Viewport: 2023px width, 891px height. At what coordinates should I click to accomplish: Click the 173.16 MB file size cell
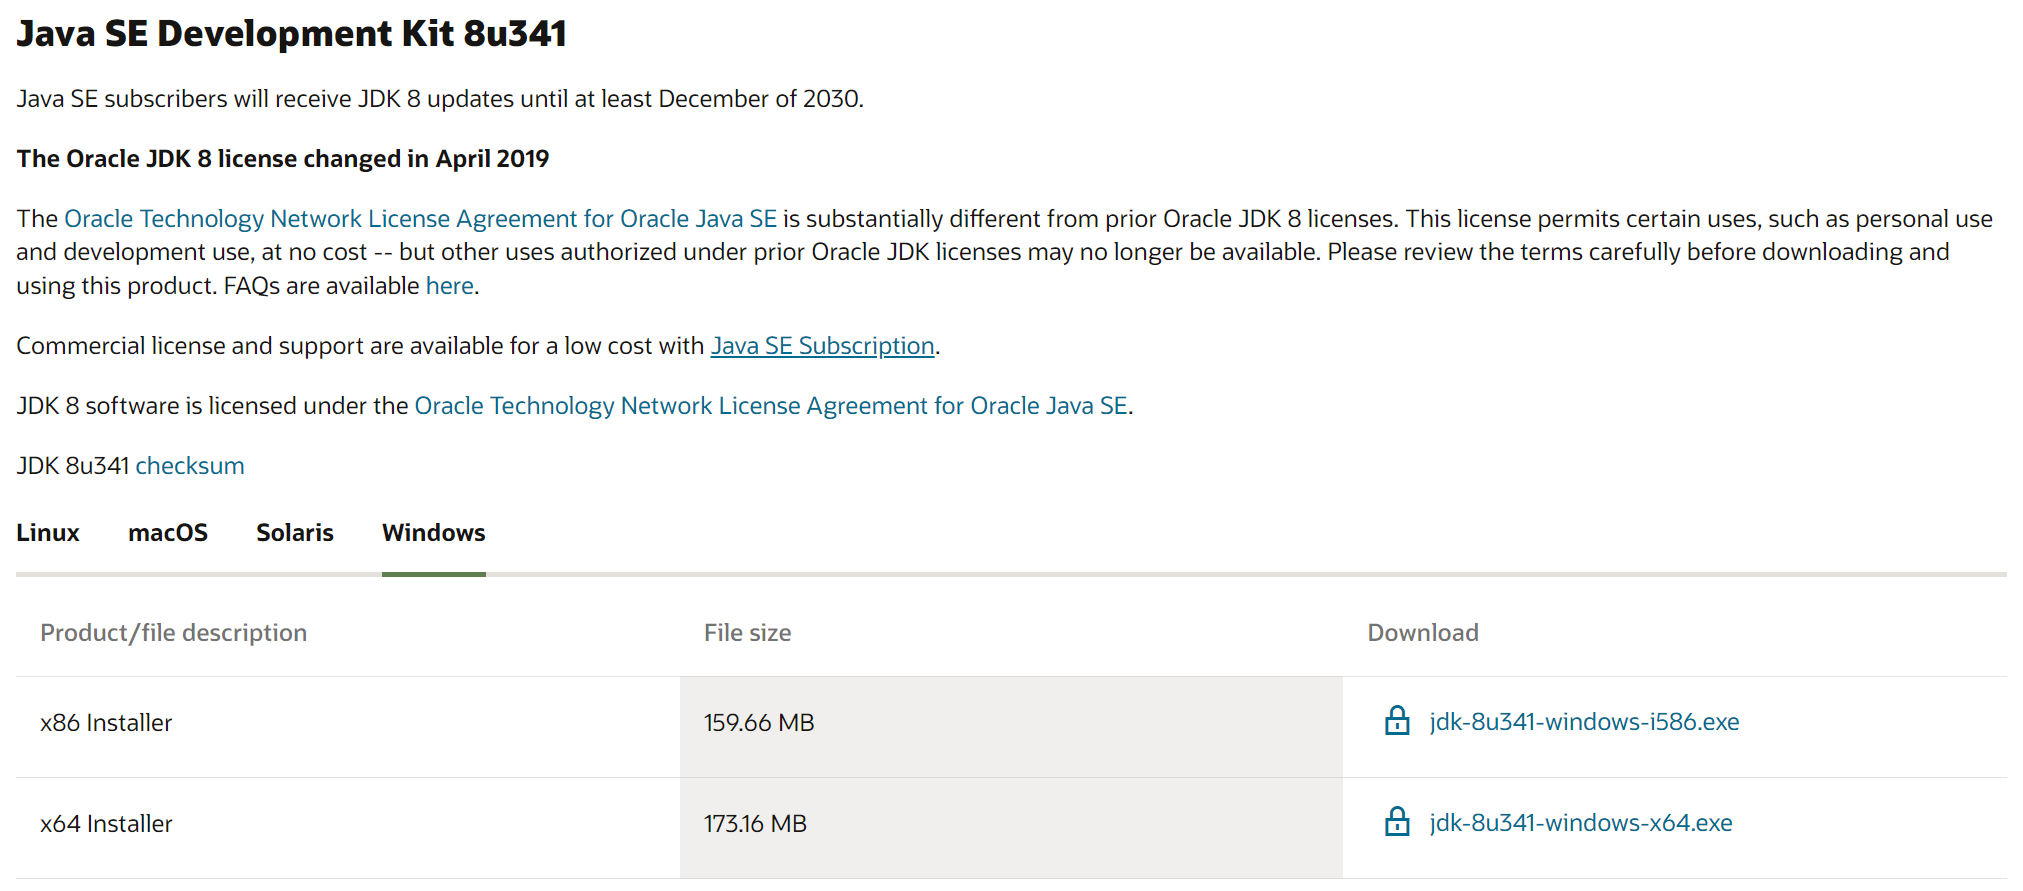pyautogui.click(x=755, y=824)
